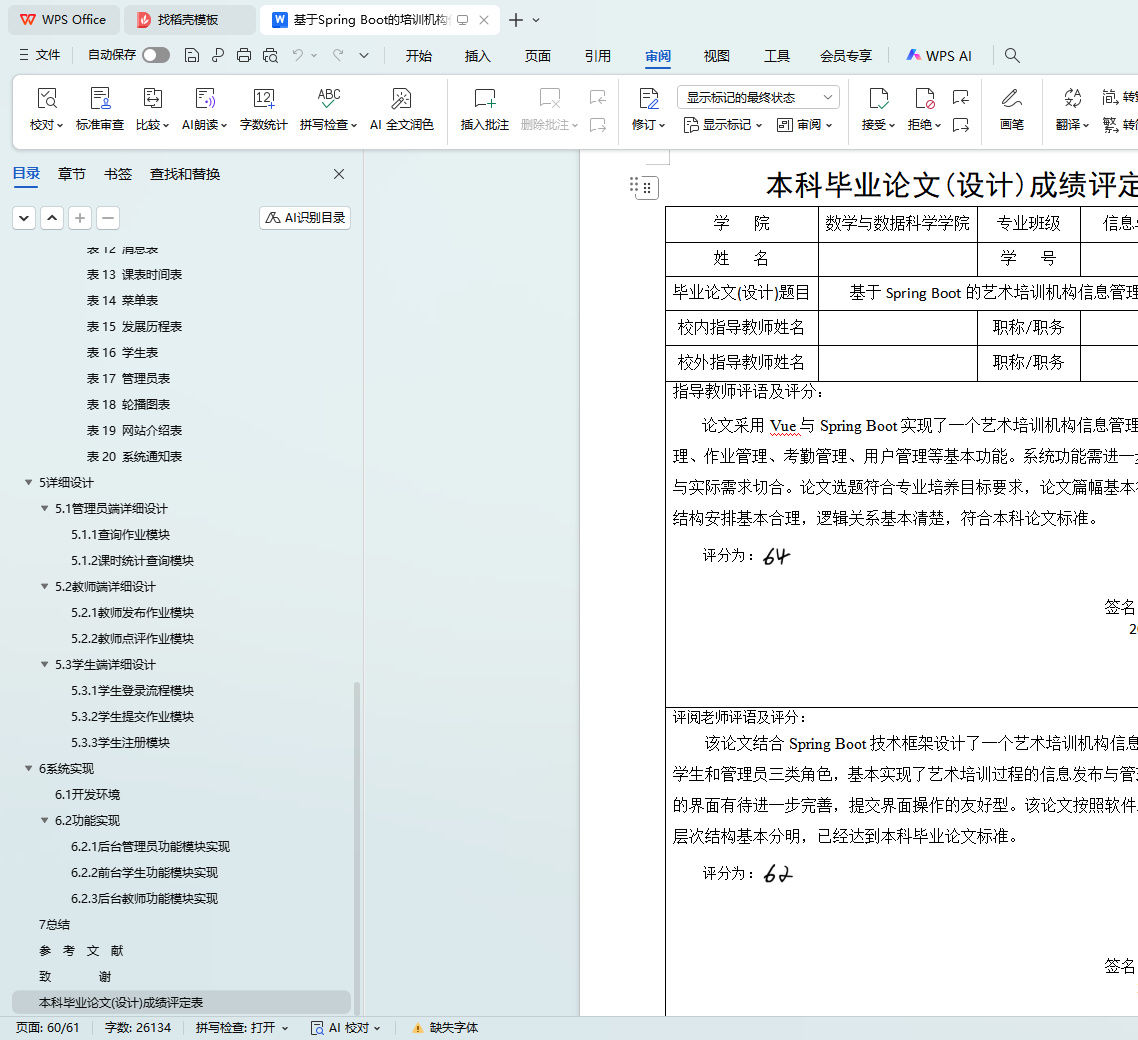Click the 校对 proofreading icon
1138x1040 pixels.
(46, 99)
